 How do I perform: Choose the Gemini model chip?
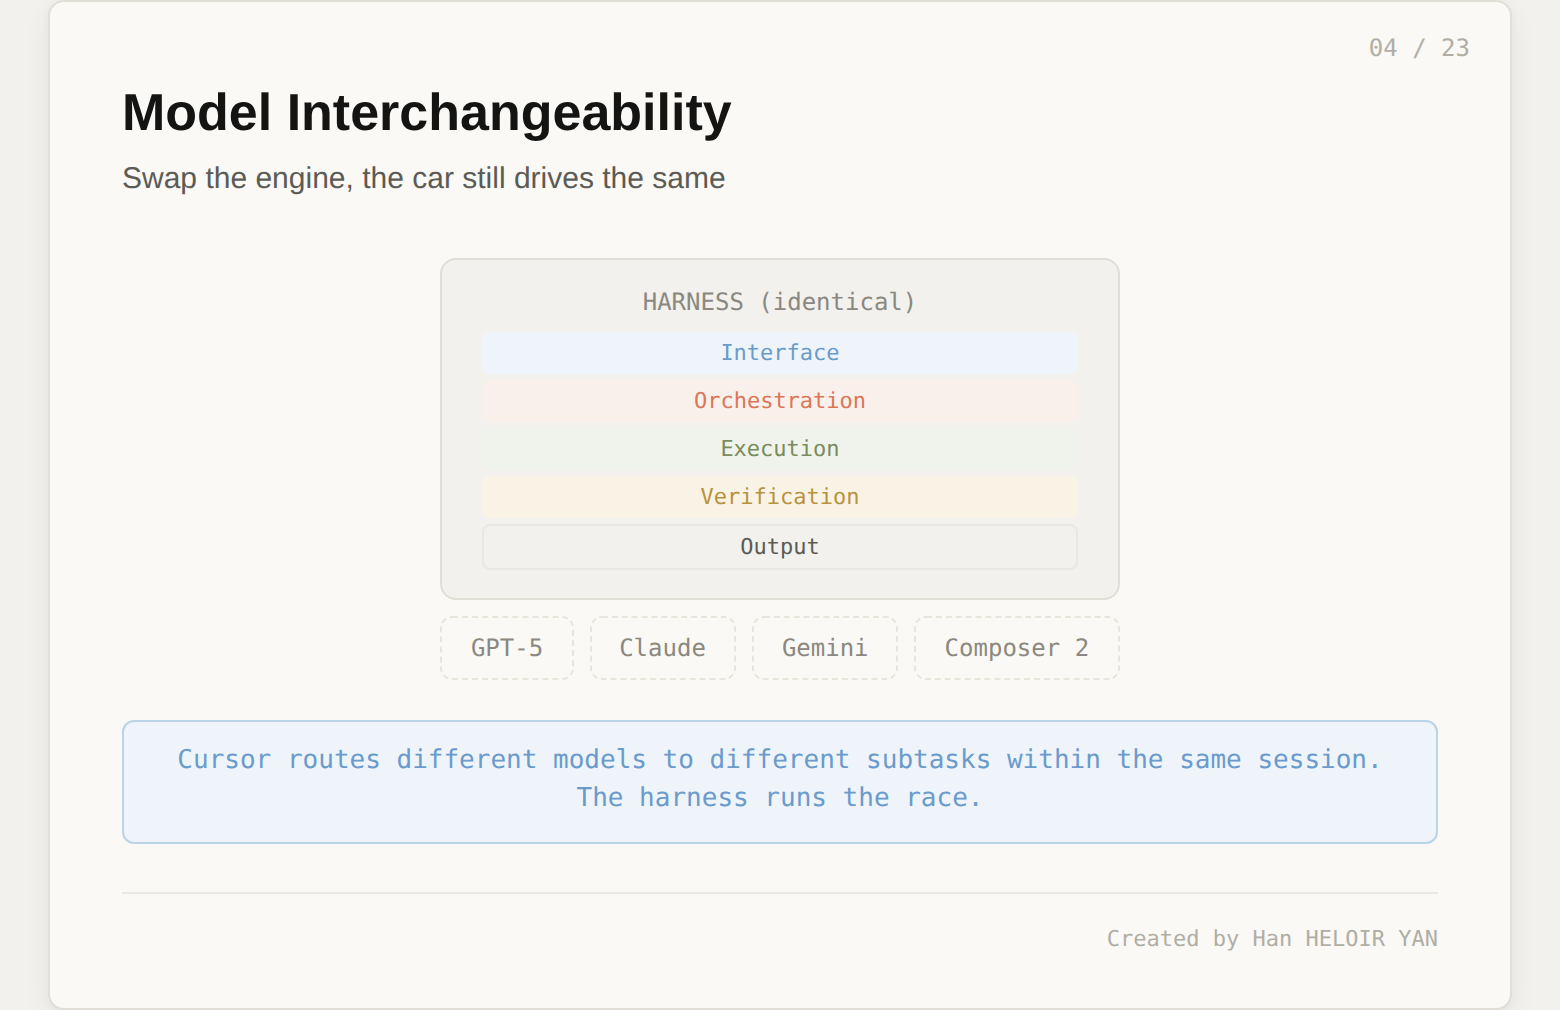point(824,648)
